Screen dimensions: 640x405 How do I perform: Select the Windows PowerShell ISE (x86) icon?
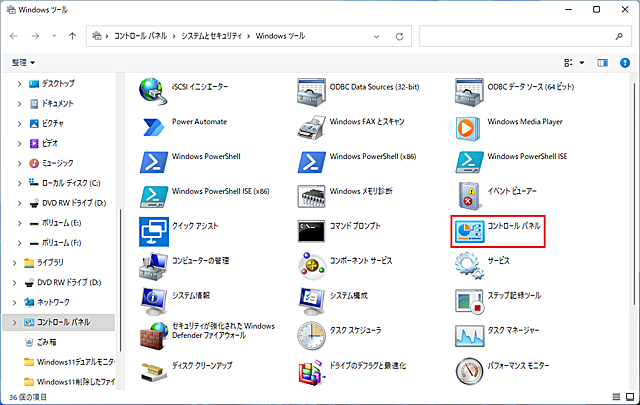153,196
